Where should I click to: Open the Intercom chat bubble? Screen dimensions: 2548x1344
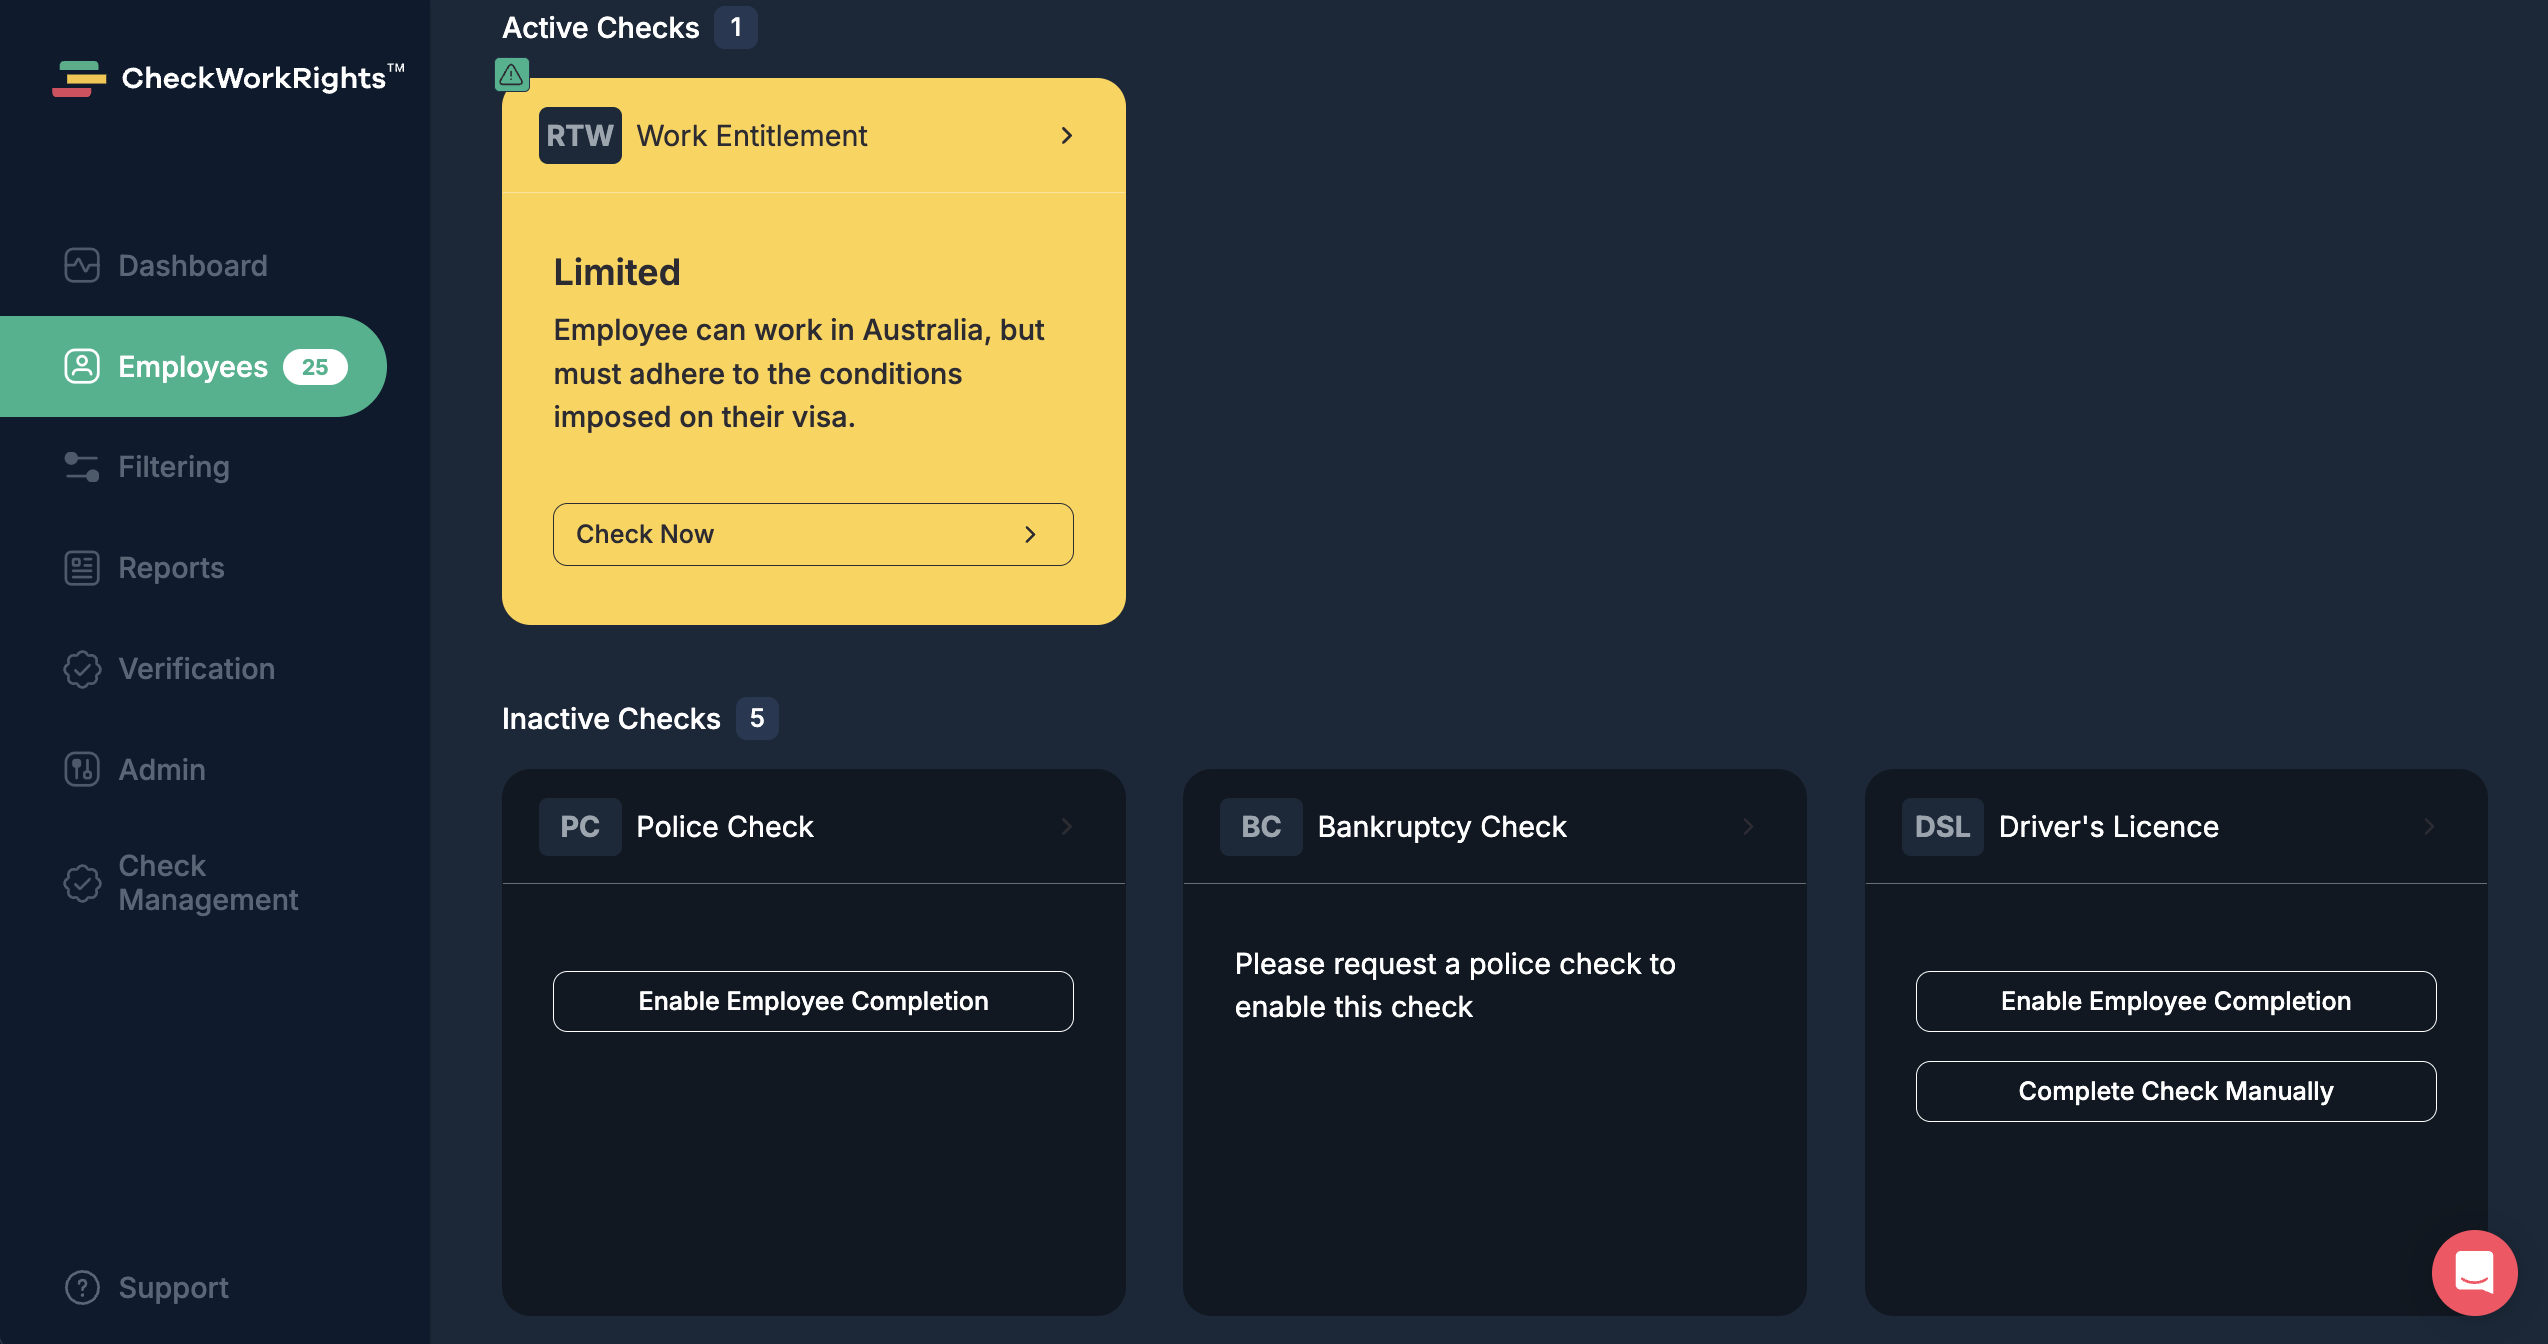coord(2474,1272)
